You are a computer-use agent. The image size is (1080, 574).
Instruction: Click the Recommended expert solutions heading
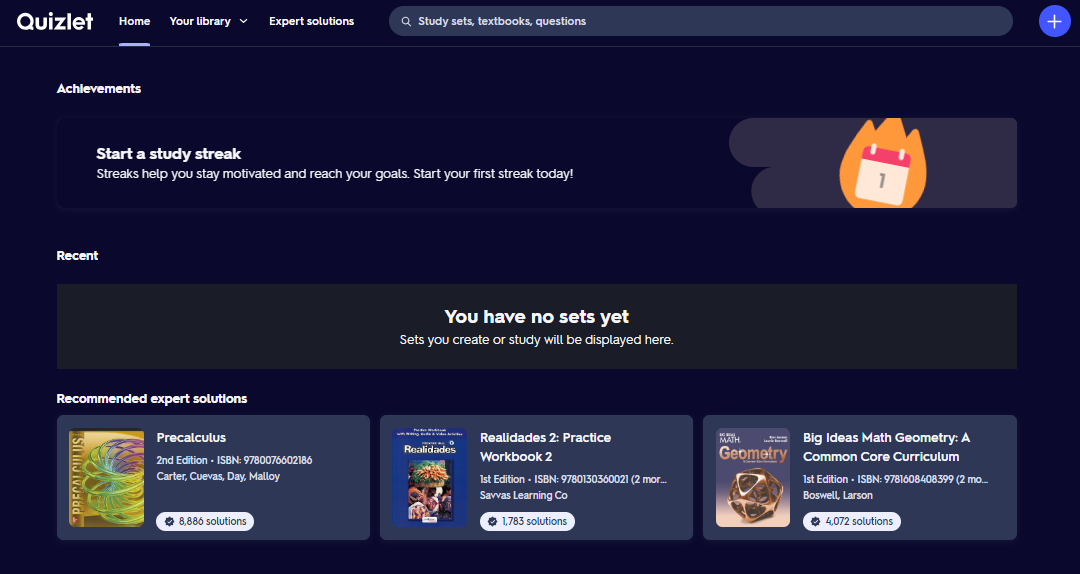pos(152,399)
